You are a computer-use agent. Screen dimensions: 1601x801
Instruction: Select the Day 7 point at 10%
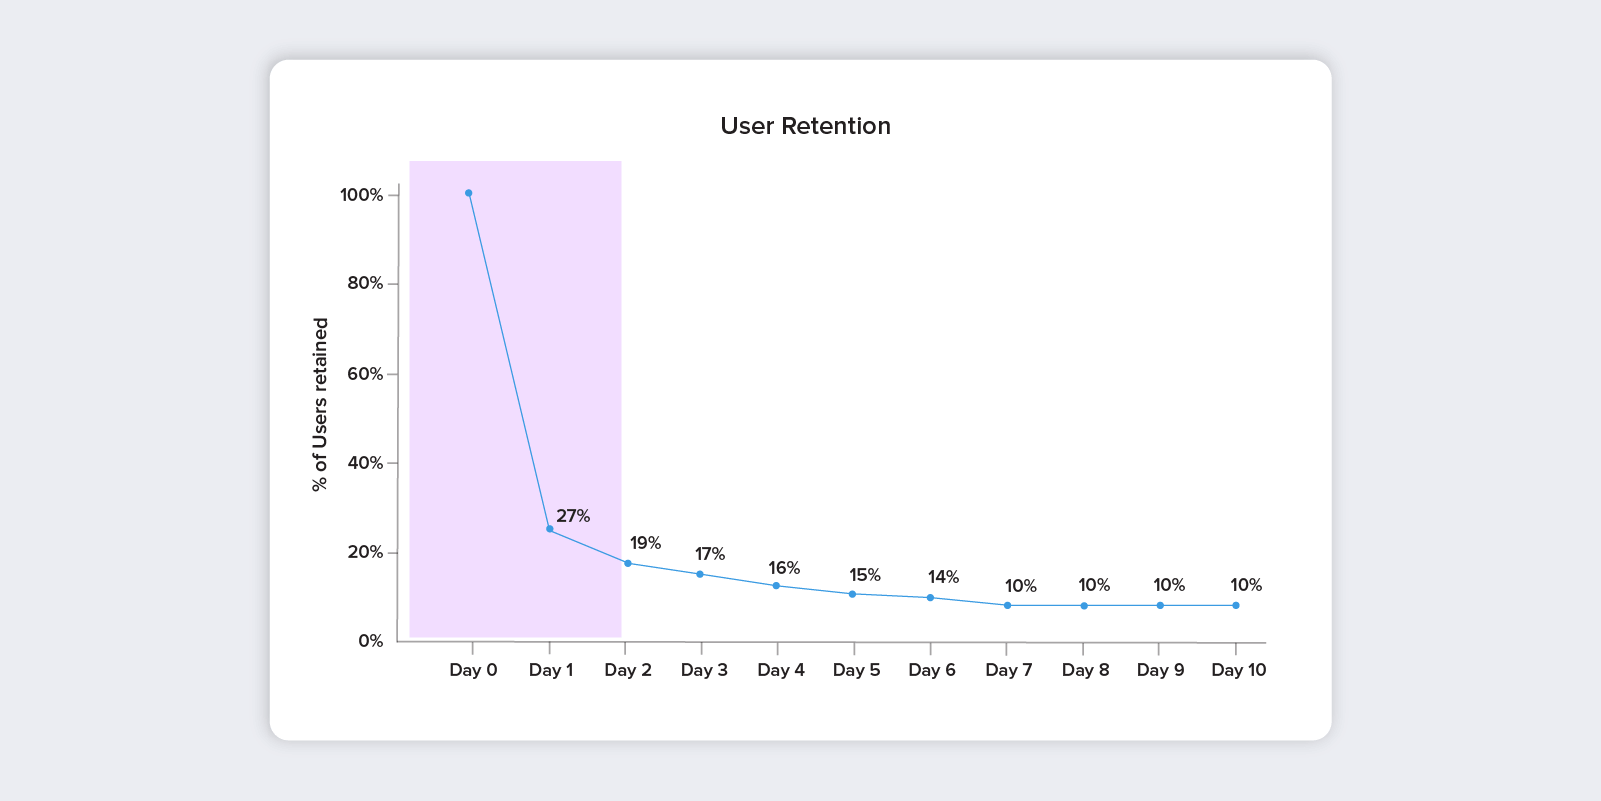coord(1007,605)
